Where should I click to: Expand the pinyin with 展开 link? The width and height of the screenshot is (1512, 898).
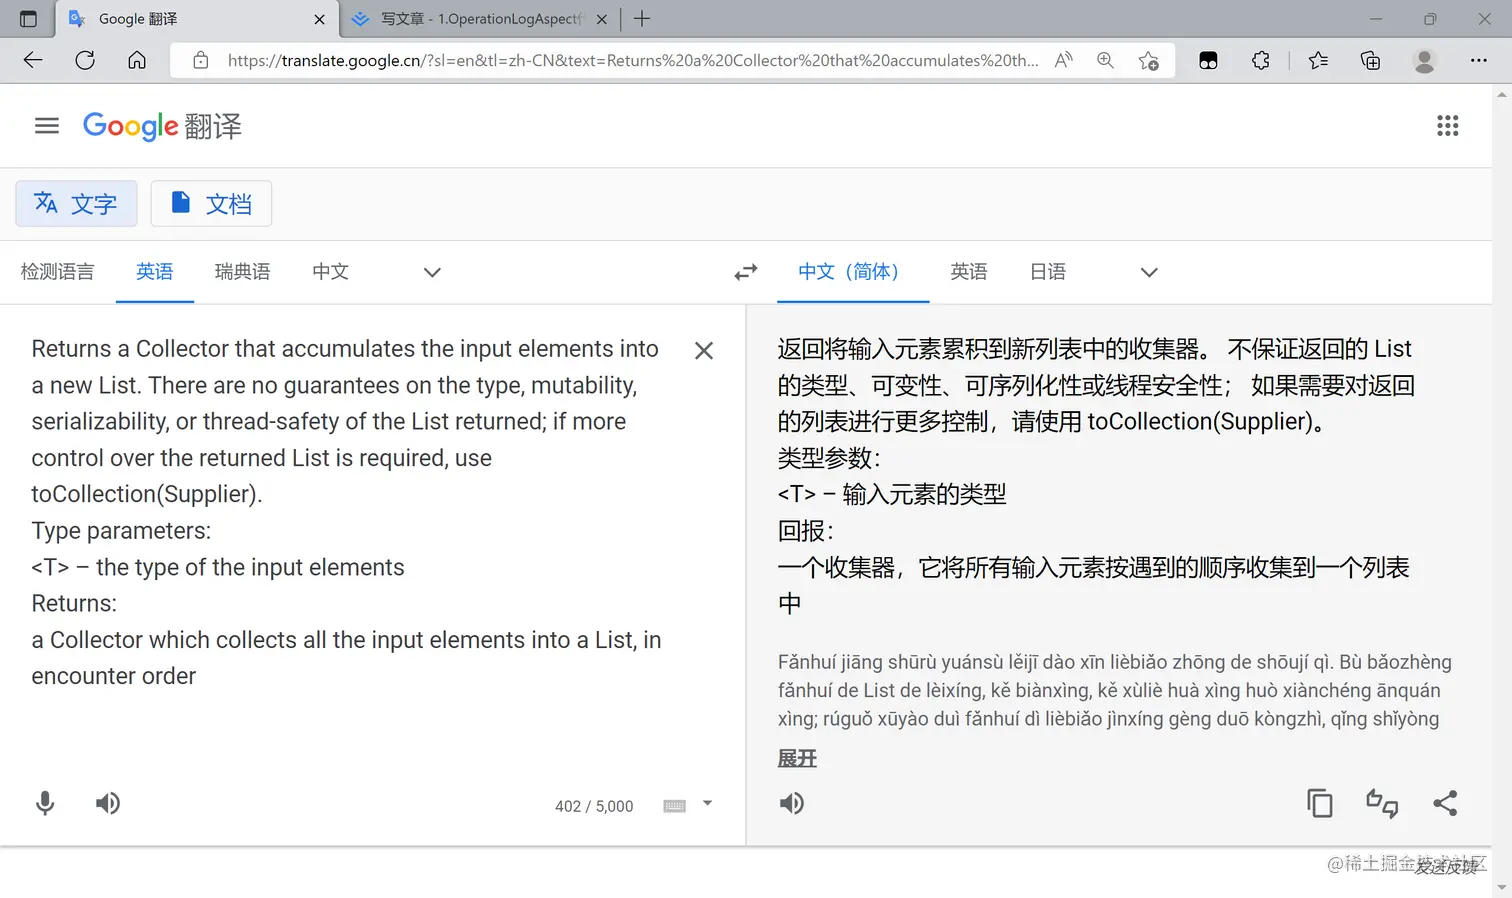797,759
